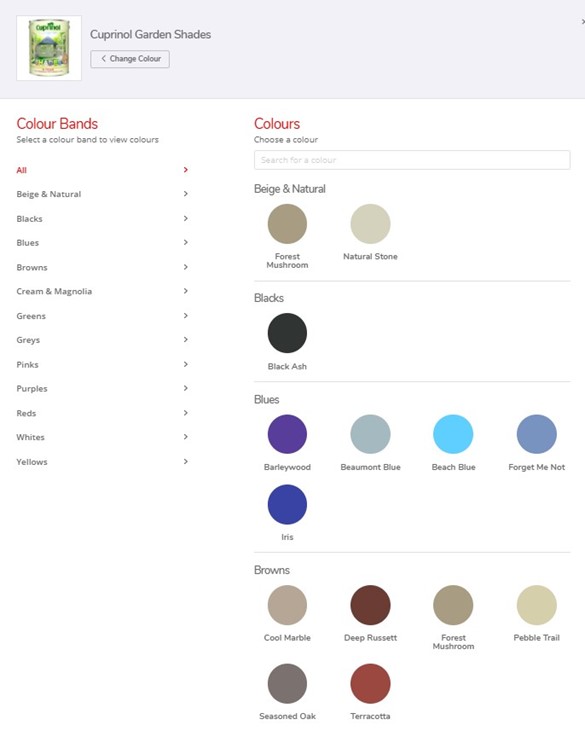The width and height of the screenshot is (585, 731).
Task: Pick the Pebble Trail colour swatch
Action: [537, 605]
